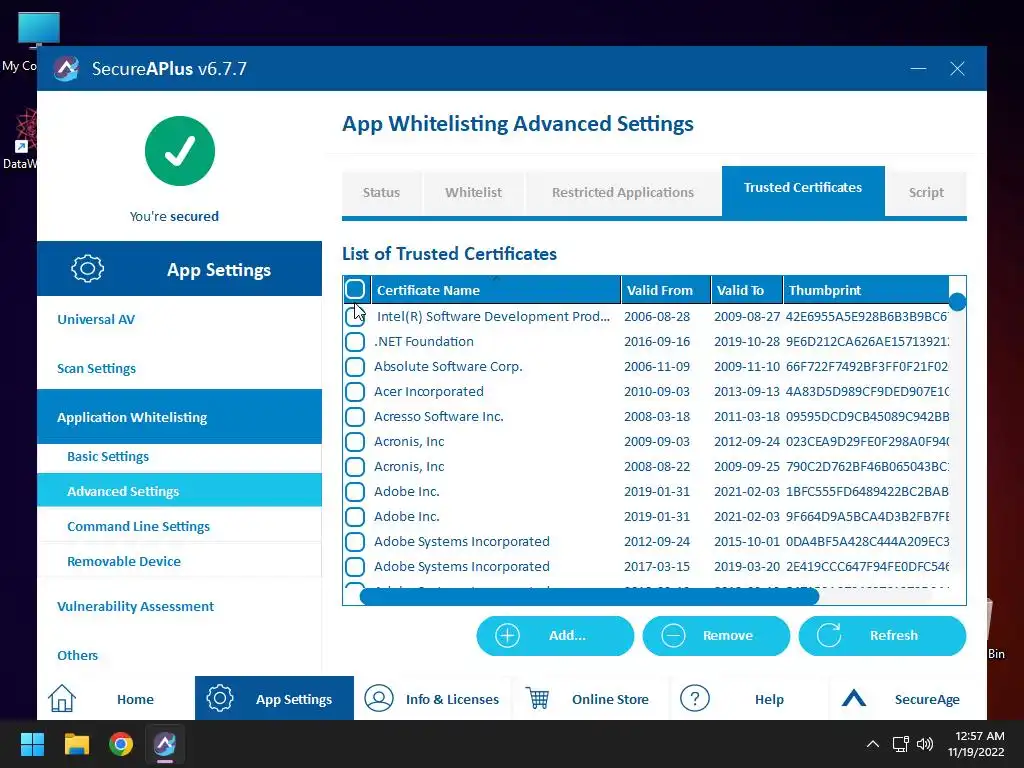Click the gear icon in bottom App Settings tab
The width and height of the screenshot is (1024, 768).
219,698
